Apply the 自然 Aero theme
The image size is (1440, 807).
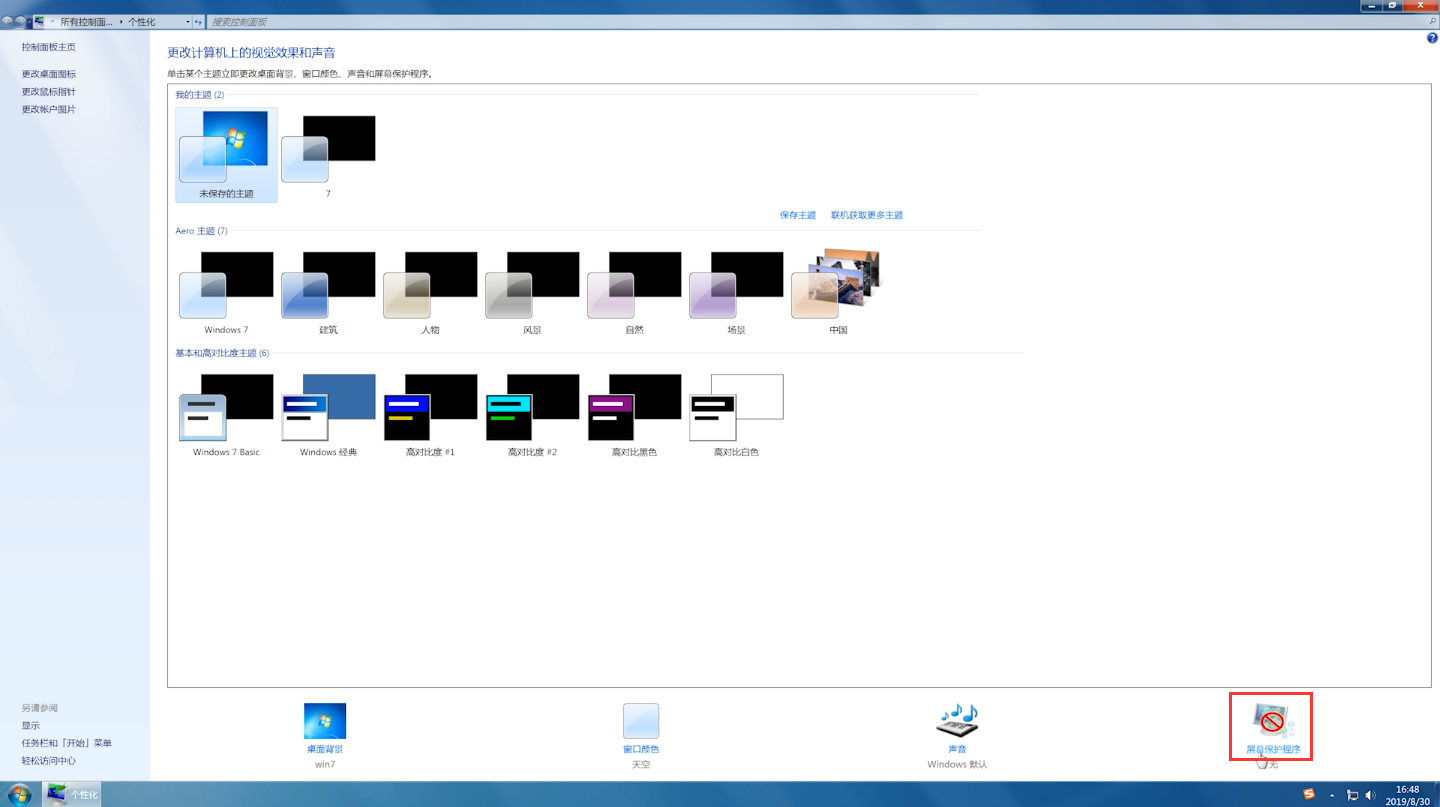click(634, 292)
